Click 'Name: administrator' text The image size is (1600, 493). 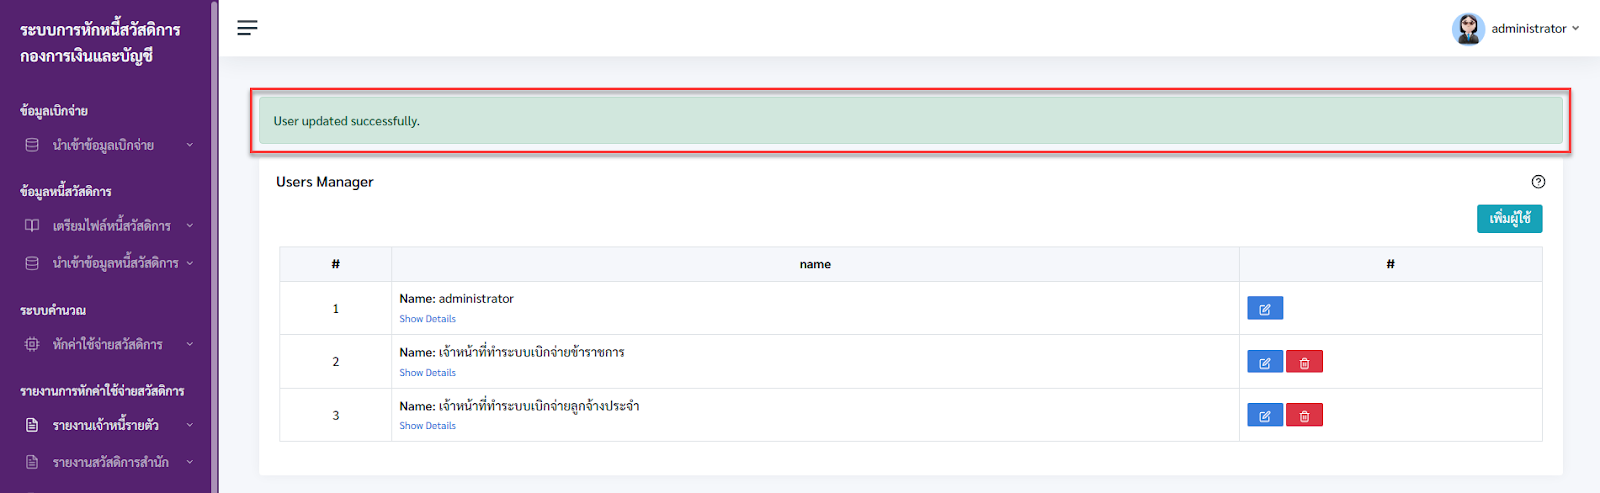pyautogui.click(x=457, y=299)
